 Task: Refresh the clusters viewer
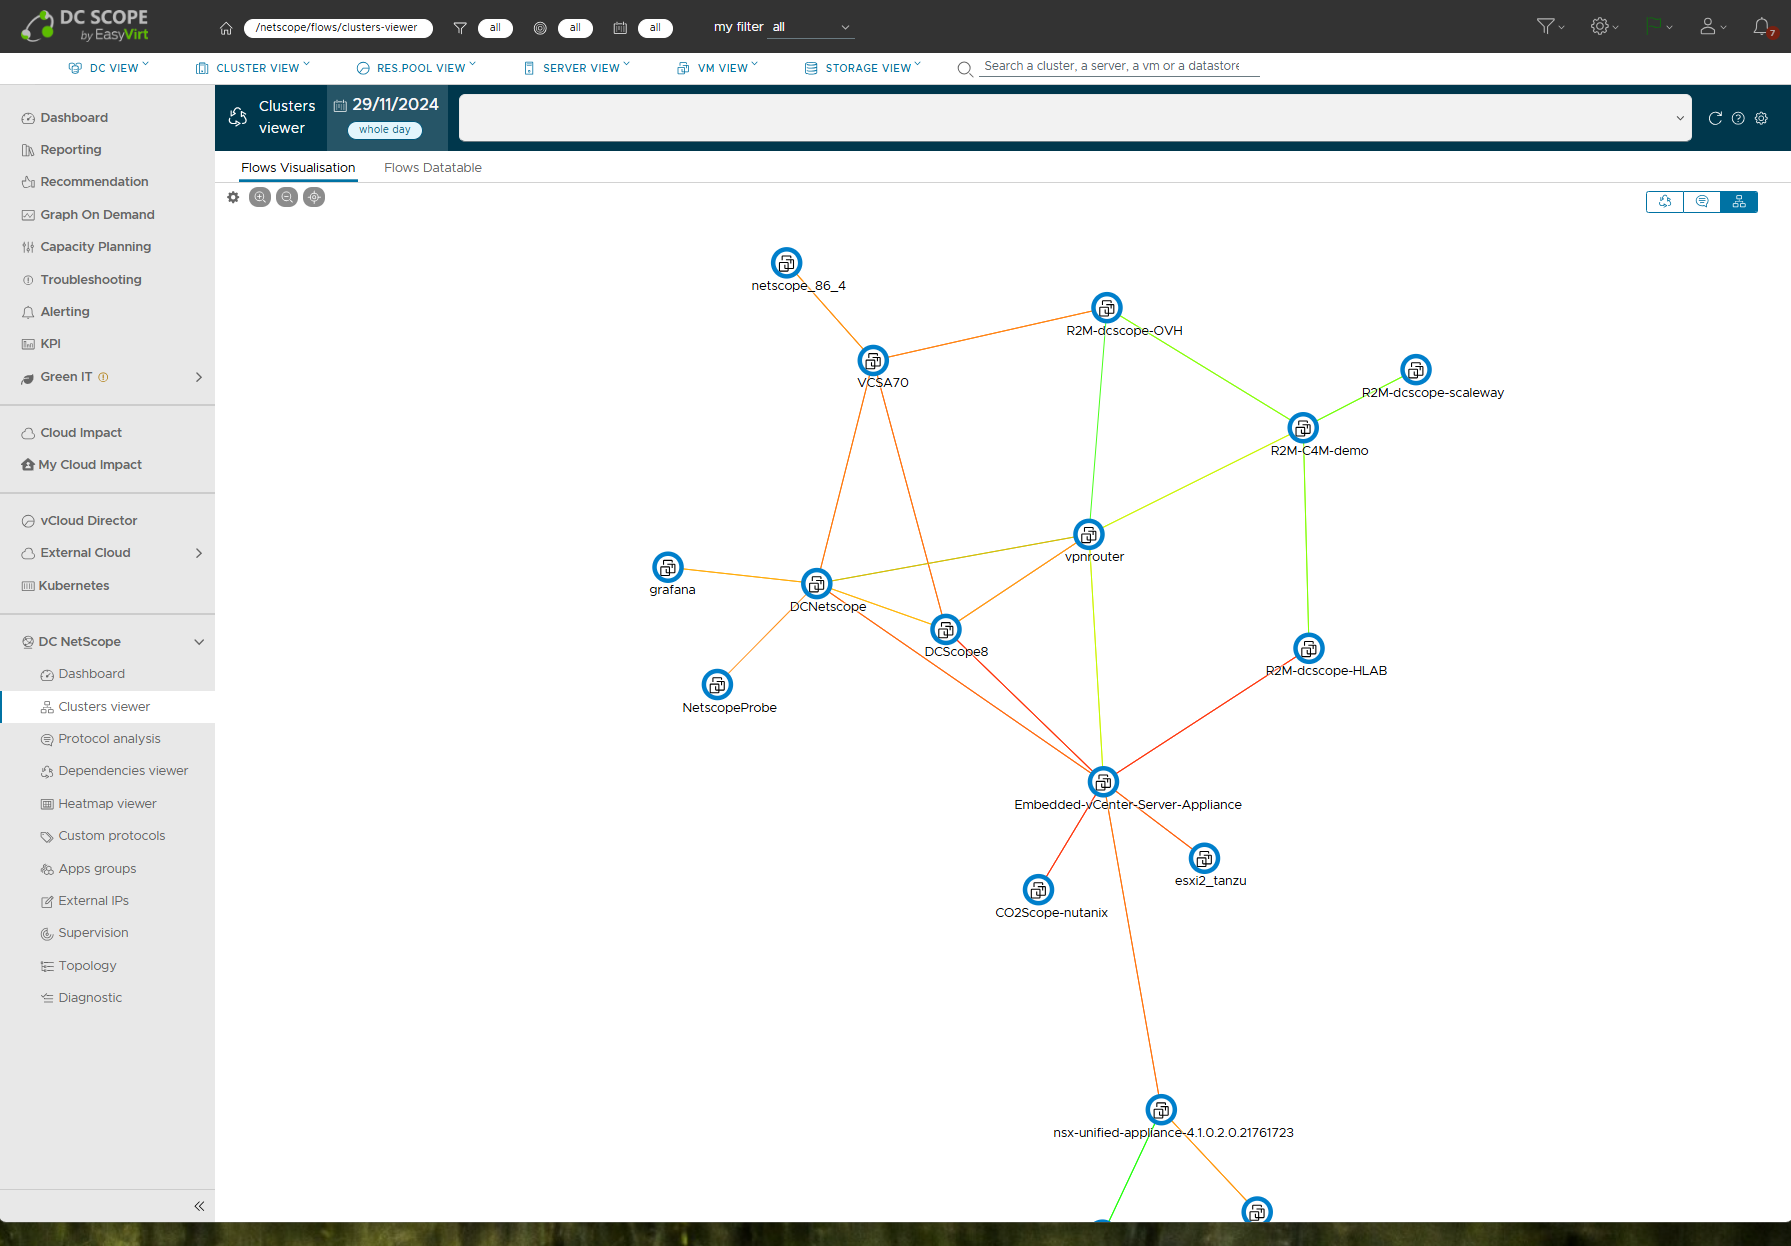point(1715,118)
